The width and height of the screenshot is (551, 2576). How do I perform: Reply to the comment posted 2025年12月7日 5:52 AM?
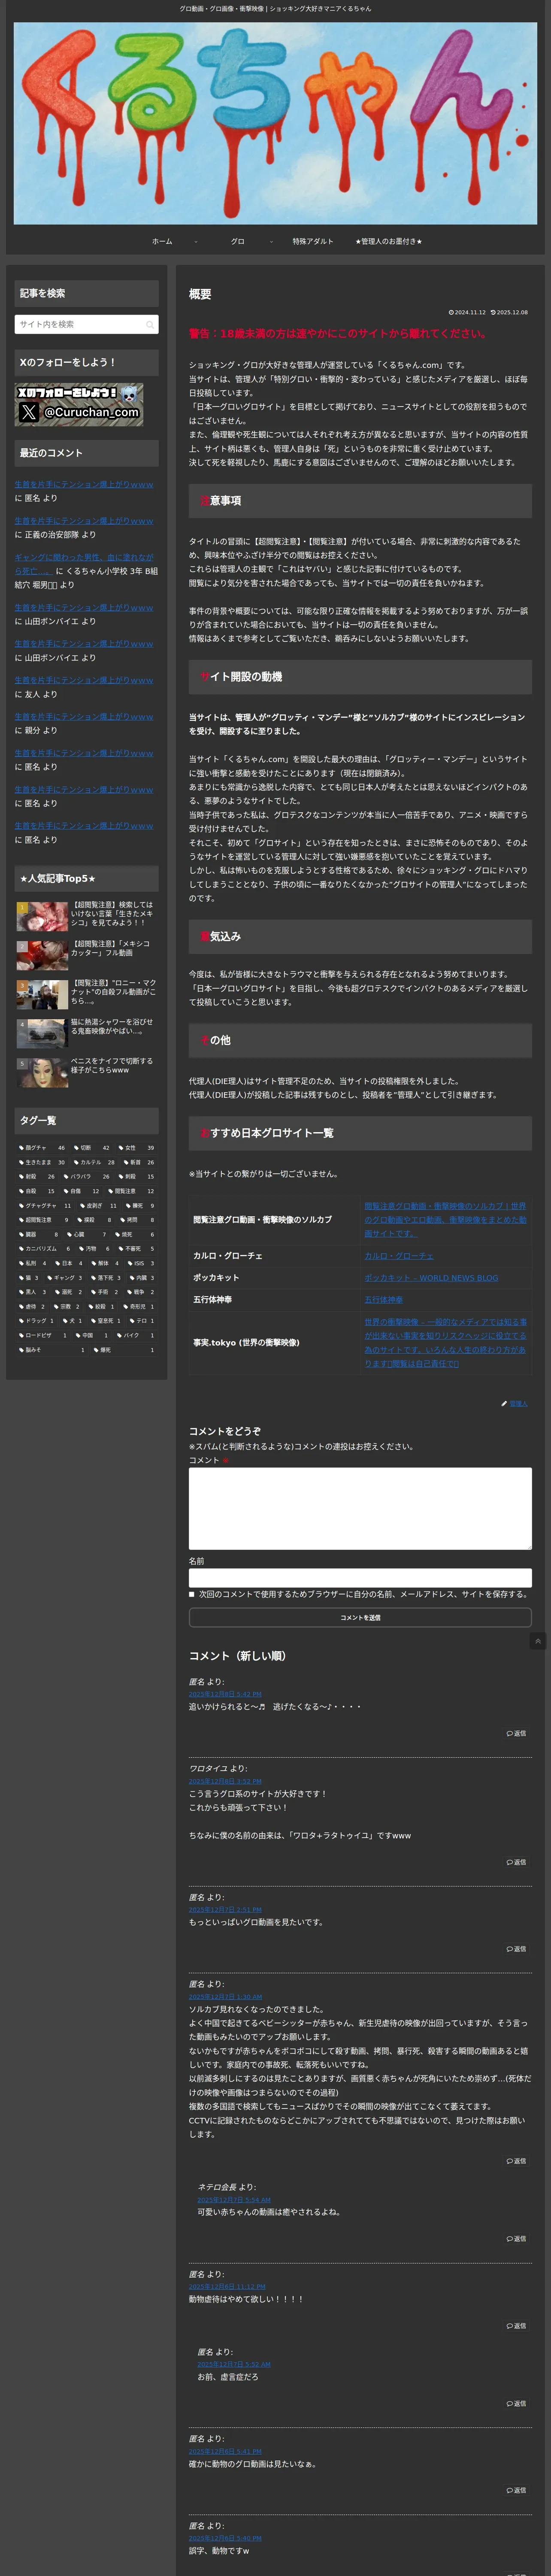(516, 2403)
